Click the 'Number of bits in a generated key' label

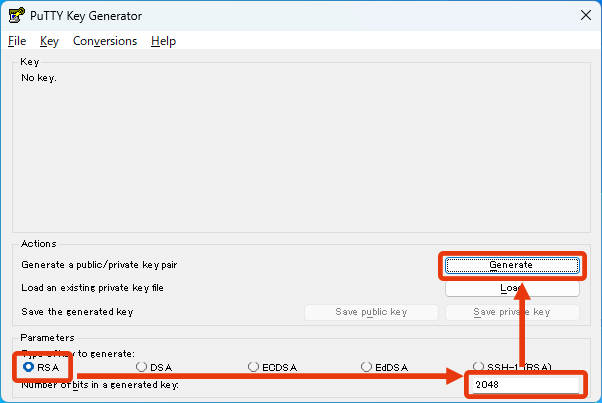[100, 385]
